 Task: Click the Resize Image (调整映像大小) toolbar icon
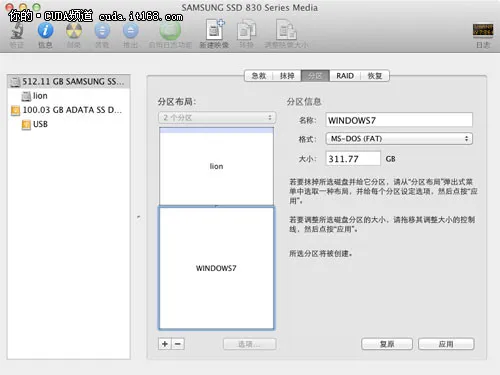click(x=286, y=30)
